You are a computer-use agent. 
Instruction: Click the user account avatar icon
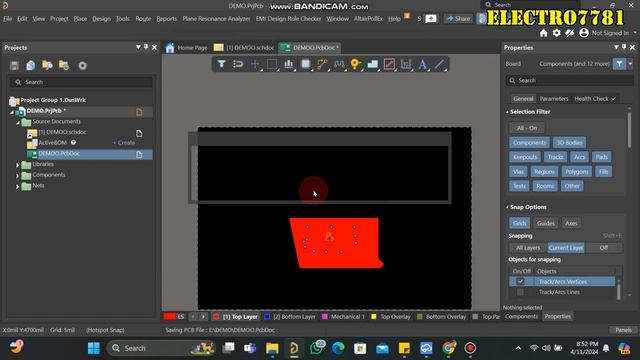point(584,33)
